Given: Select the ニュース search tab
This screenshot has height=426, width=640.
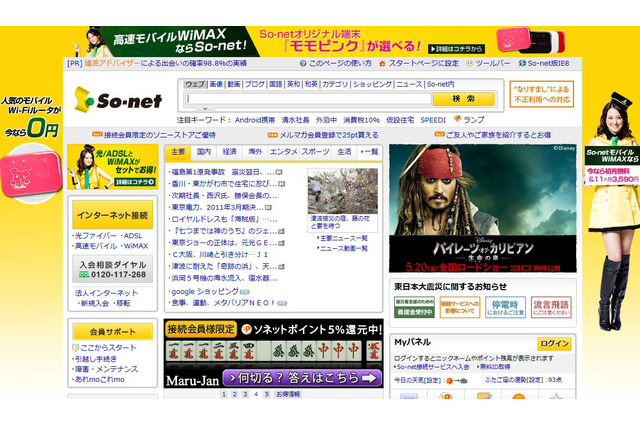Looking at the screenshot, I should point(409,84).
